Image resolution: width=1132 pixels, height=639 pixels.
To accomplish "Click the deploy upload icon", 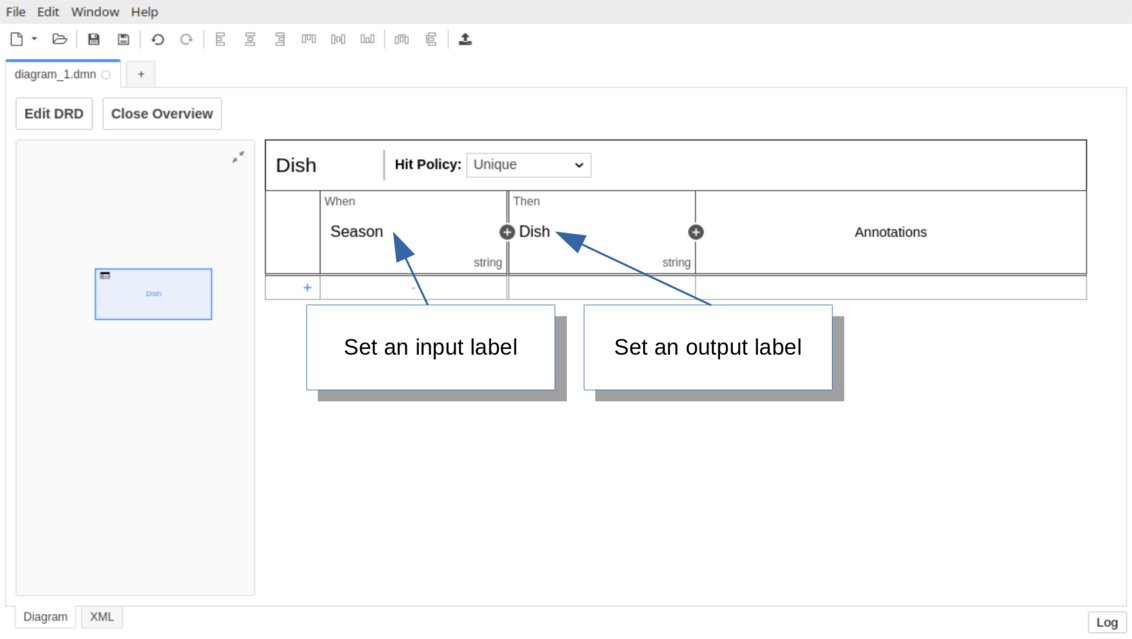I will click(465, 39).
